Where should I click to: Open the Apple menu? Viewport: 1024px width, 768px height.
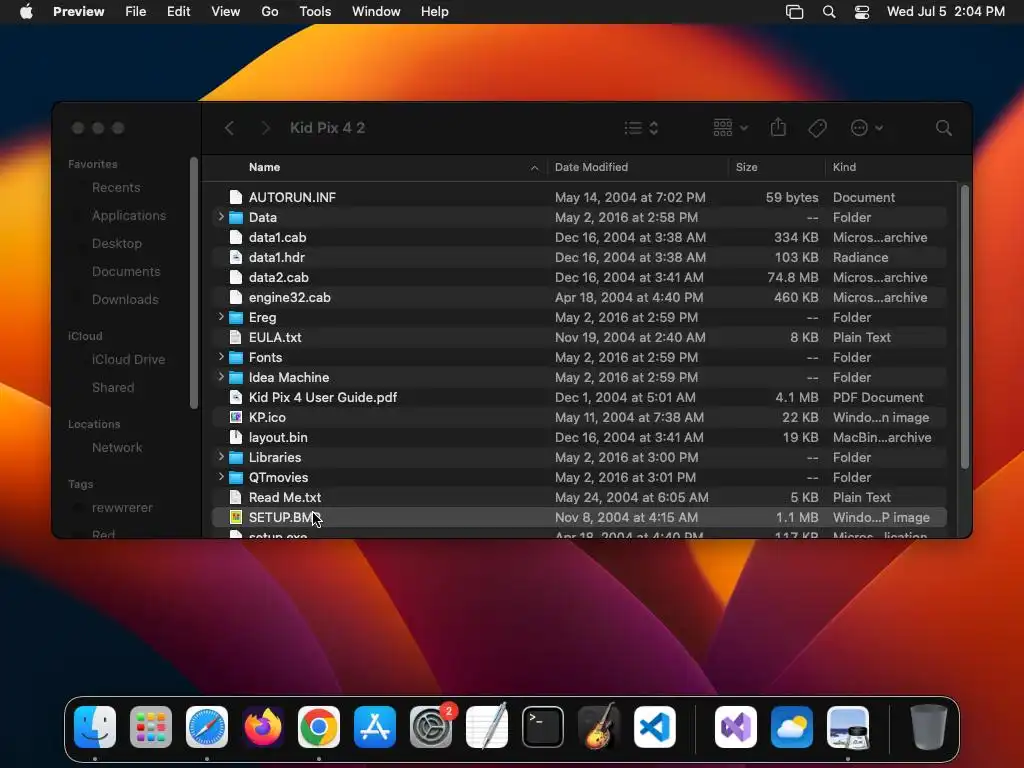pyautogui.click(x=26, y=12)
